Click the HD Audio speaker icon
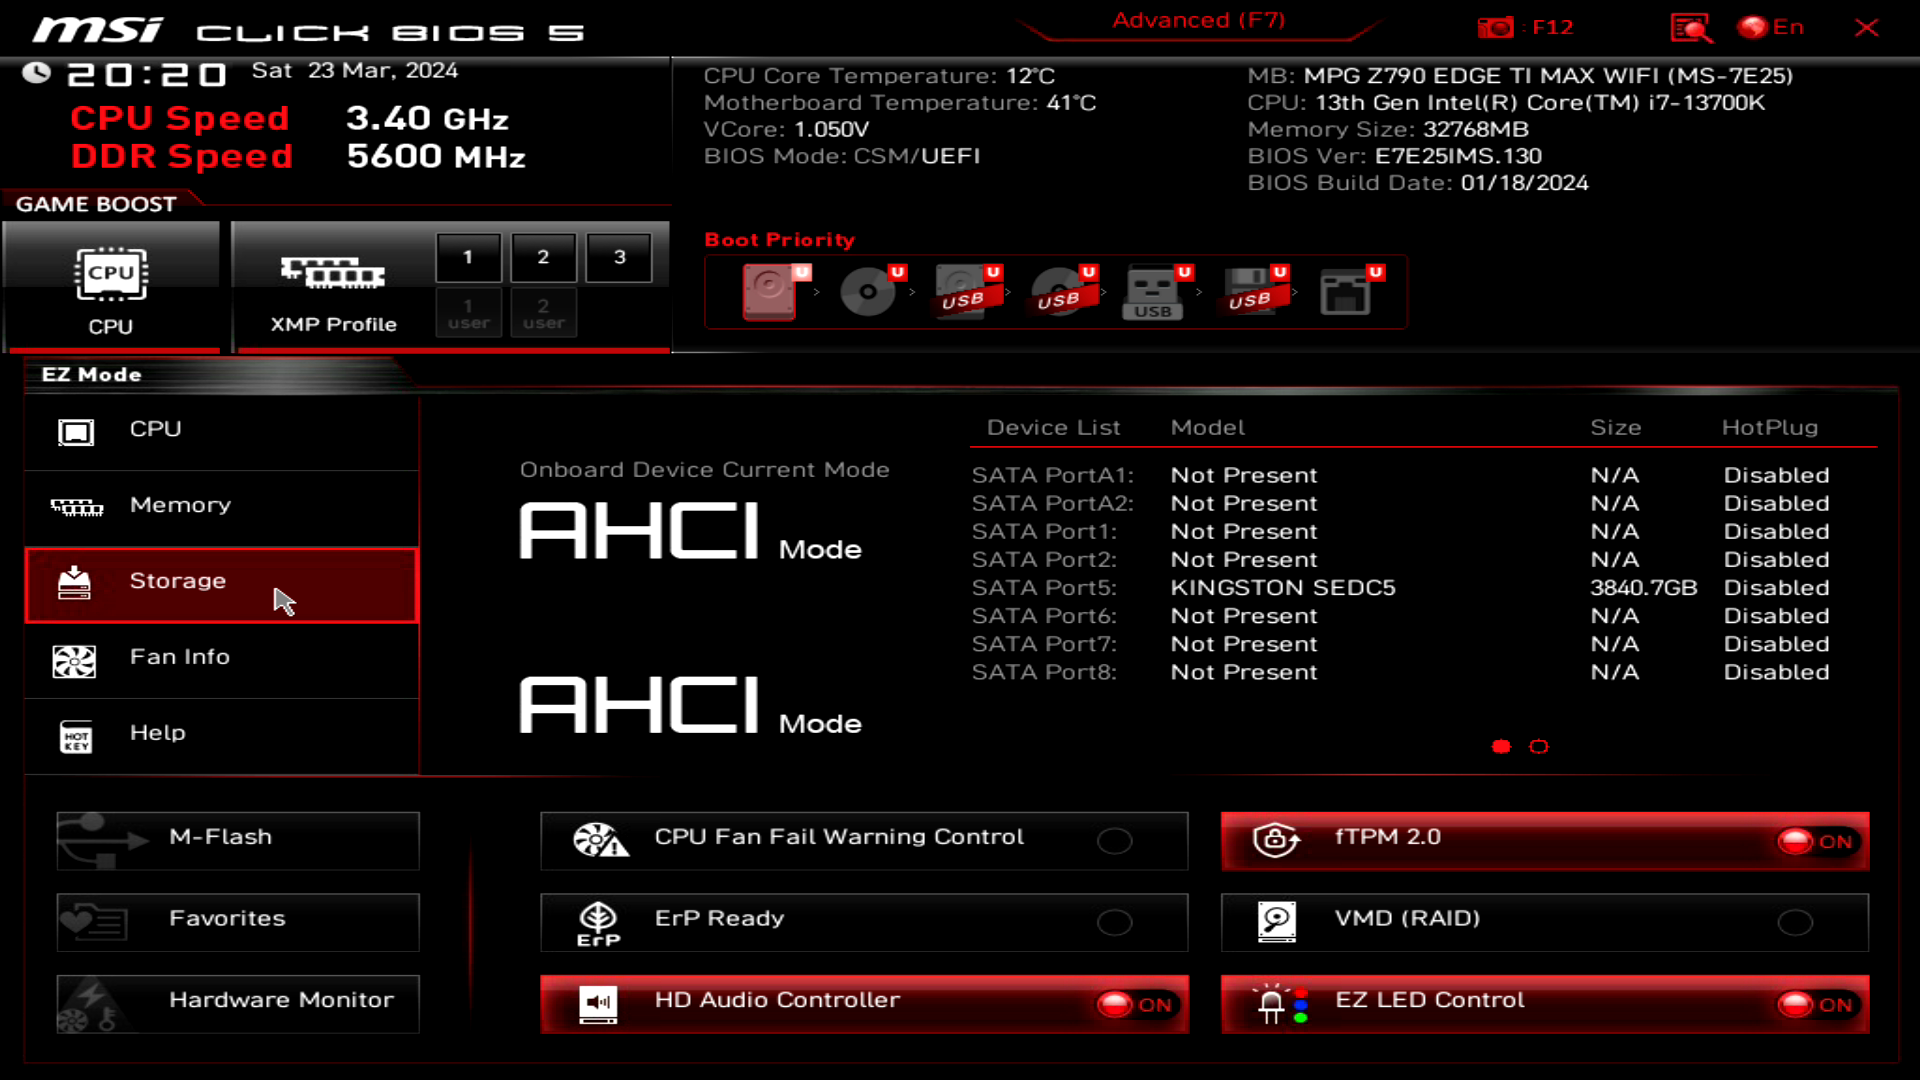Screen dimensions: 1920x1080 598,1004
